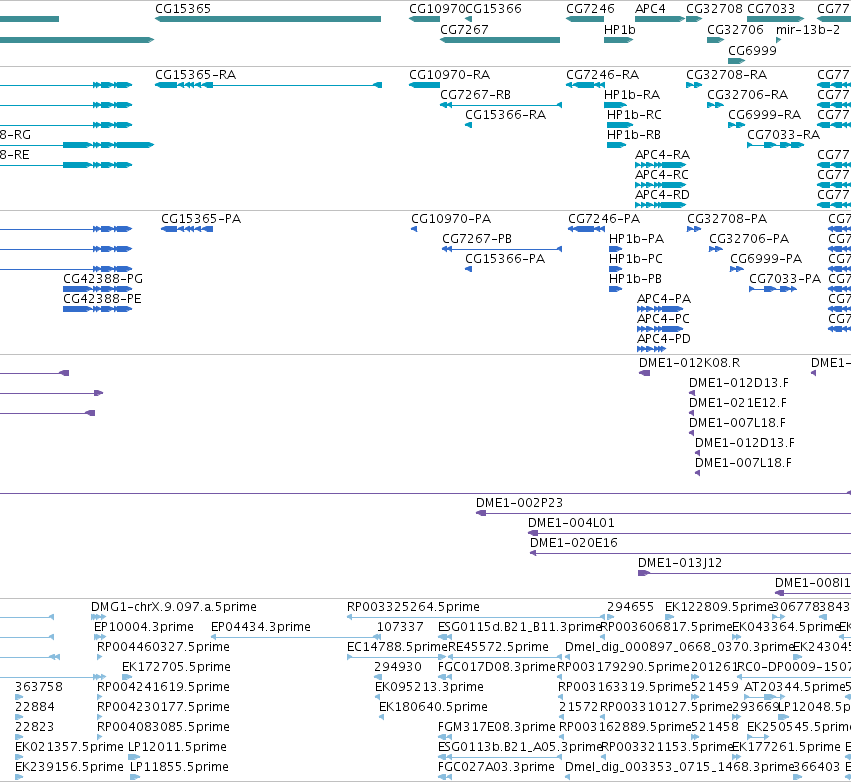This screenshot has width=851, height=782.
Task: Select the EP10004.3prime EST label
Action: tap(144, 627)
